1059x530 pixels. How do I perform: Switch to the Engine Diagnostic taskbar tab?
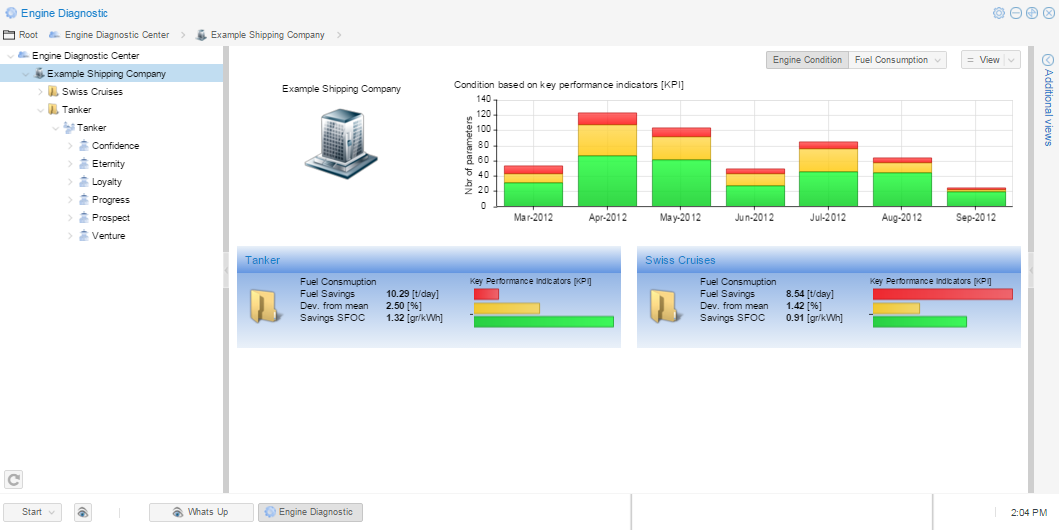(310, 512)
